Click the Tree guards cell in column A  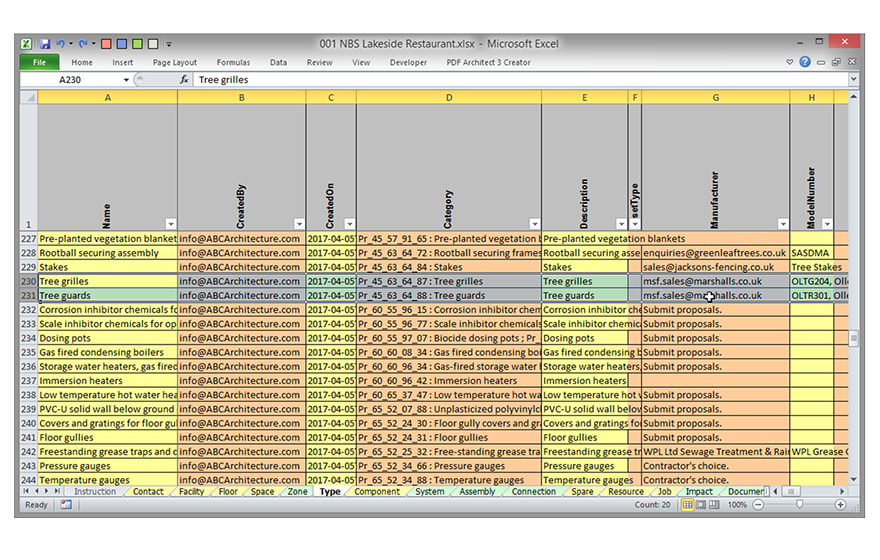(x=107, y=296)
